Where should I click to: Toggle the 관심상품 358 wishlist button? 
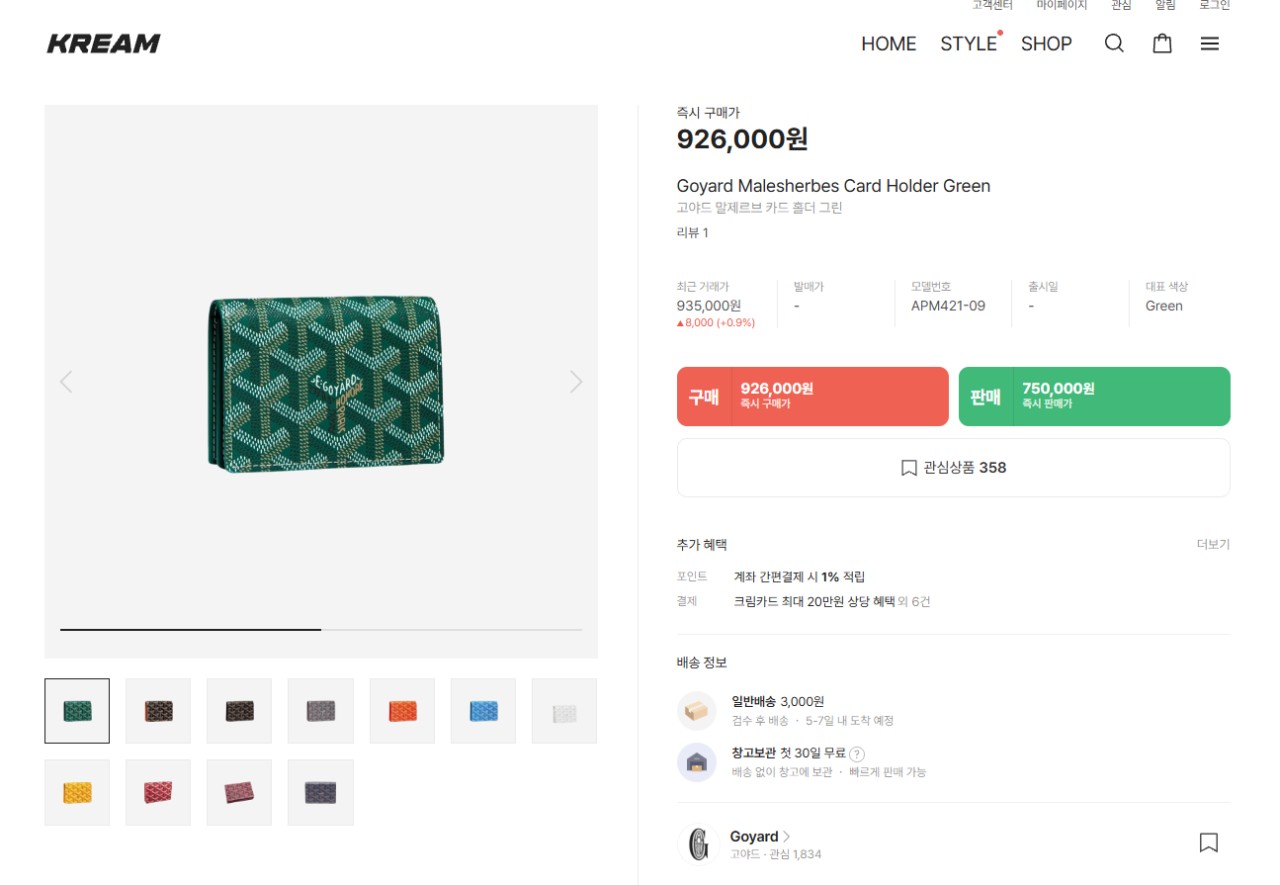pos(953,467)
